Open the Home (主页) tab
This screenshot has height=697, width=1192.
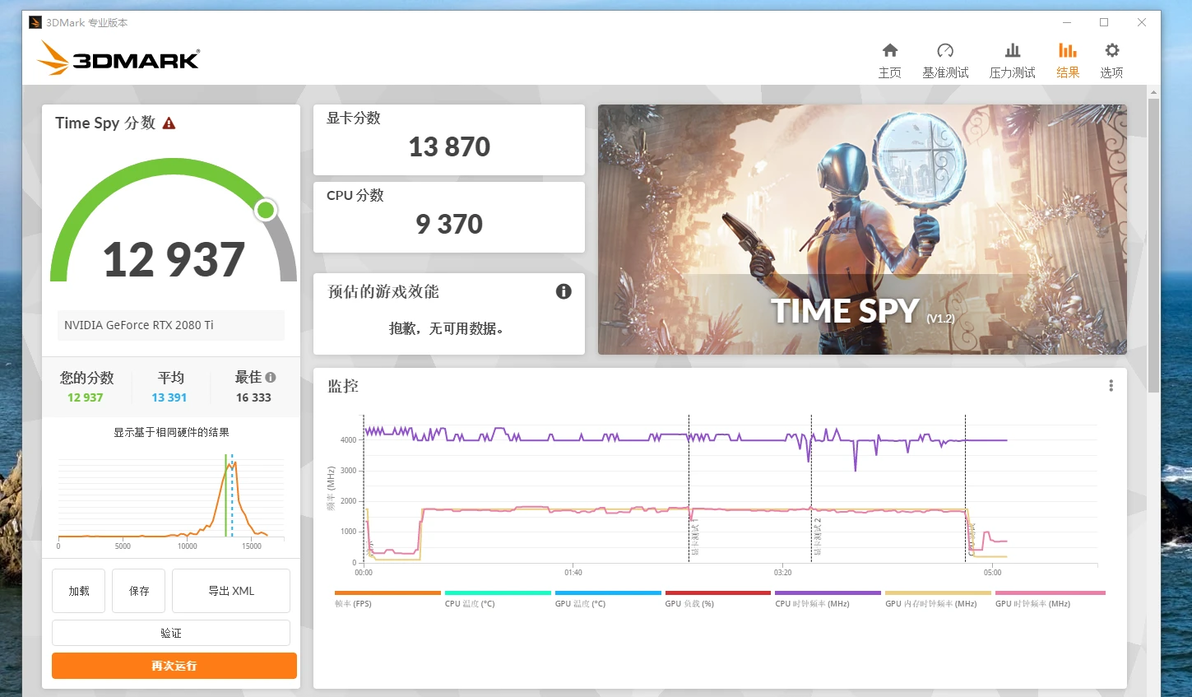889,61
